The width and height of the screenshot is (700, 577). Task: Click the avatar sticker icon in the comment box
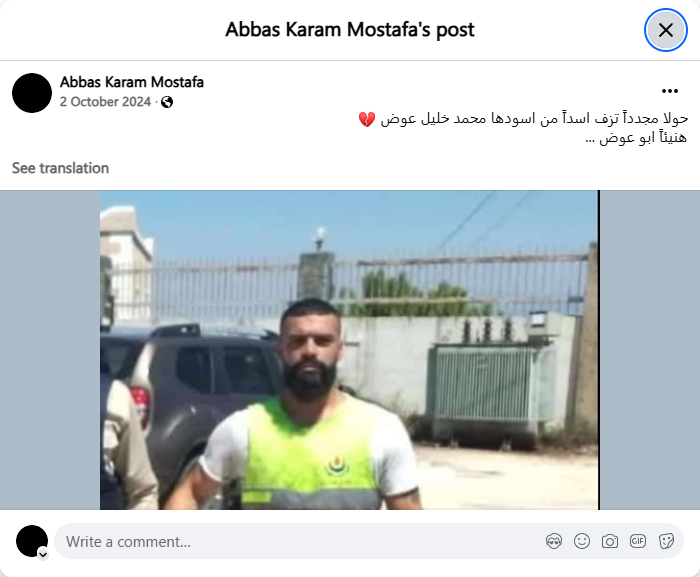(x=554, y=541)
